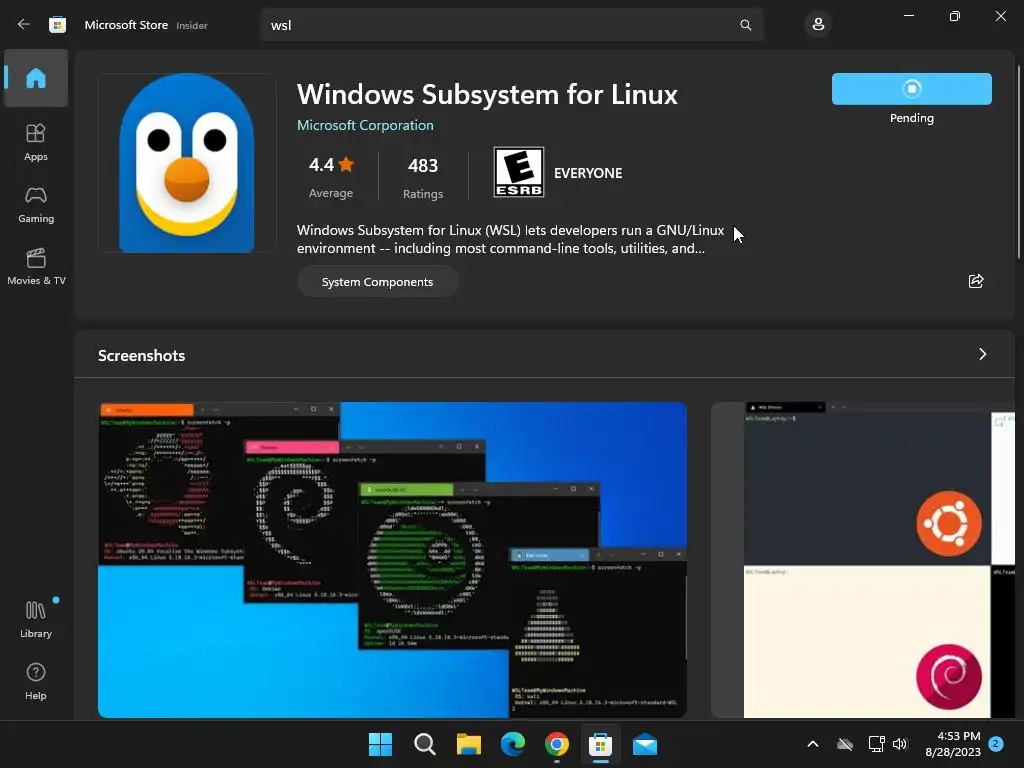Launch Google Chrome from taskbar
This screenshot has height=768, width=1024.
(556, 744)
